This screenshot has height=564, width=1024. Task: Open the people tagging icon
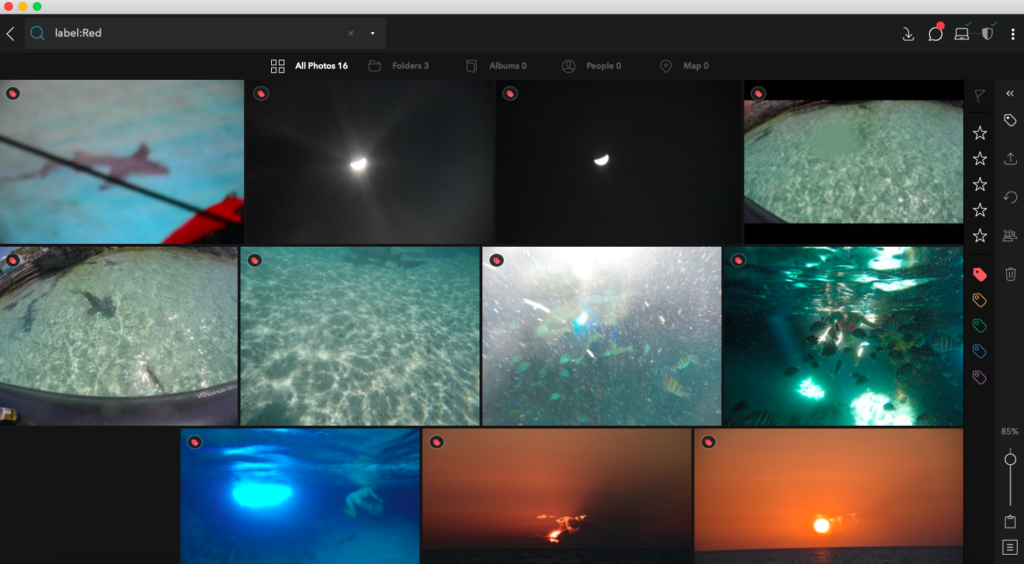[1010, 236]
